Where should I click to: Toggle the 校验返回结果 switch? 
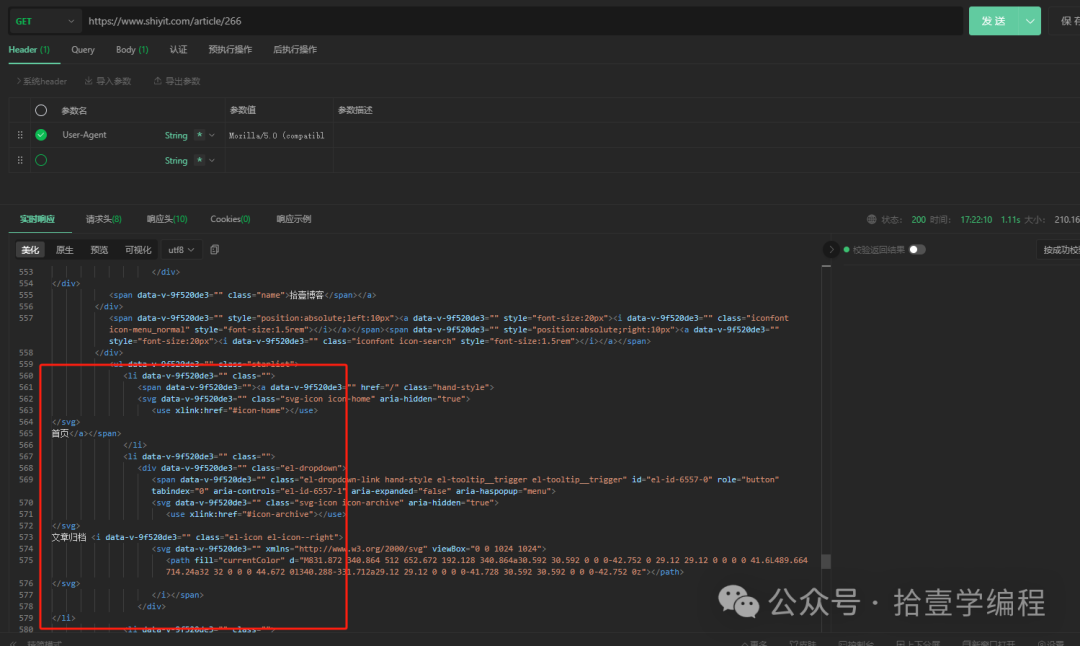[x=917, y=249]
